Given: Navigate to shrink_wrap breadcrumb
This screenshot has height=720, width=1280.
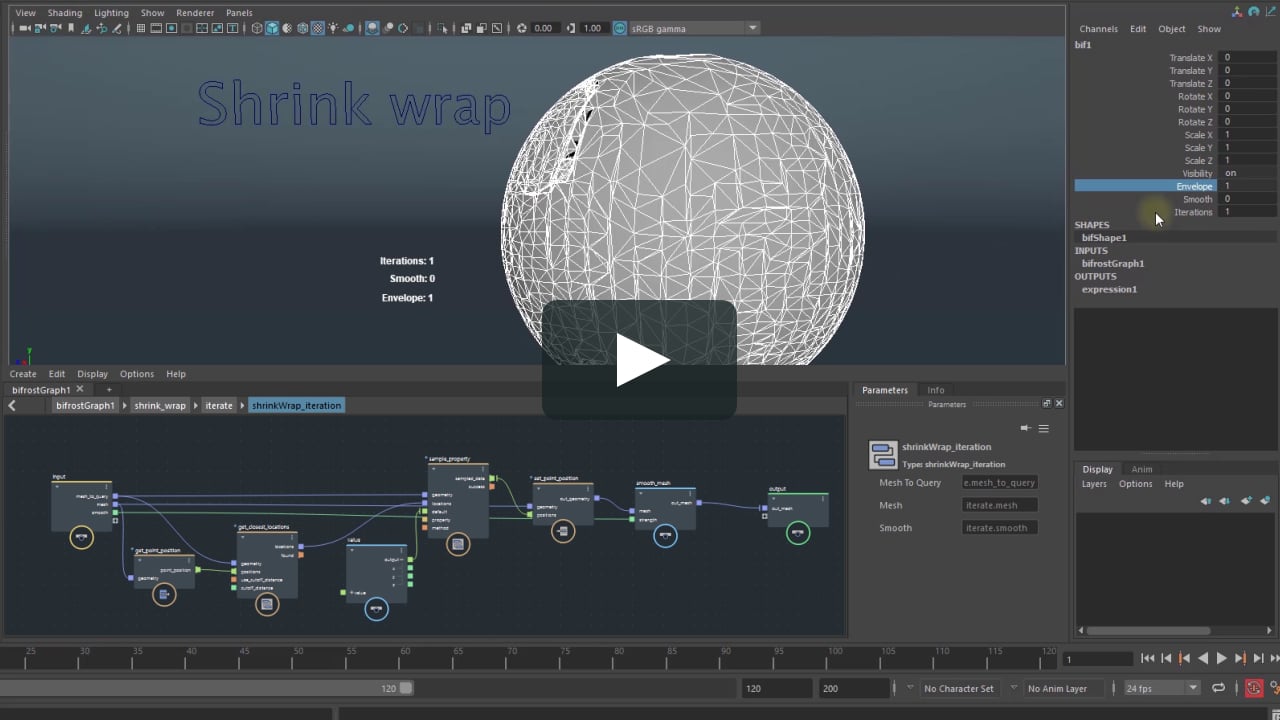Looking at the screenshot, I should pyautogui.click(x=160, y=405).
